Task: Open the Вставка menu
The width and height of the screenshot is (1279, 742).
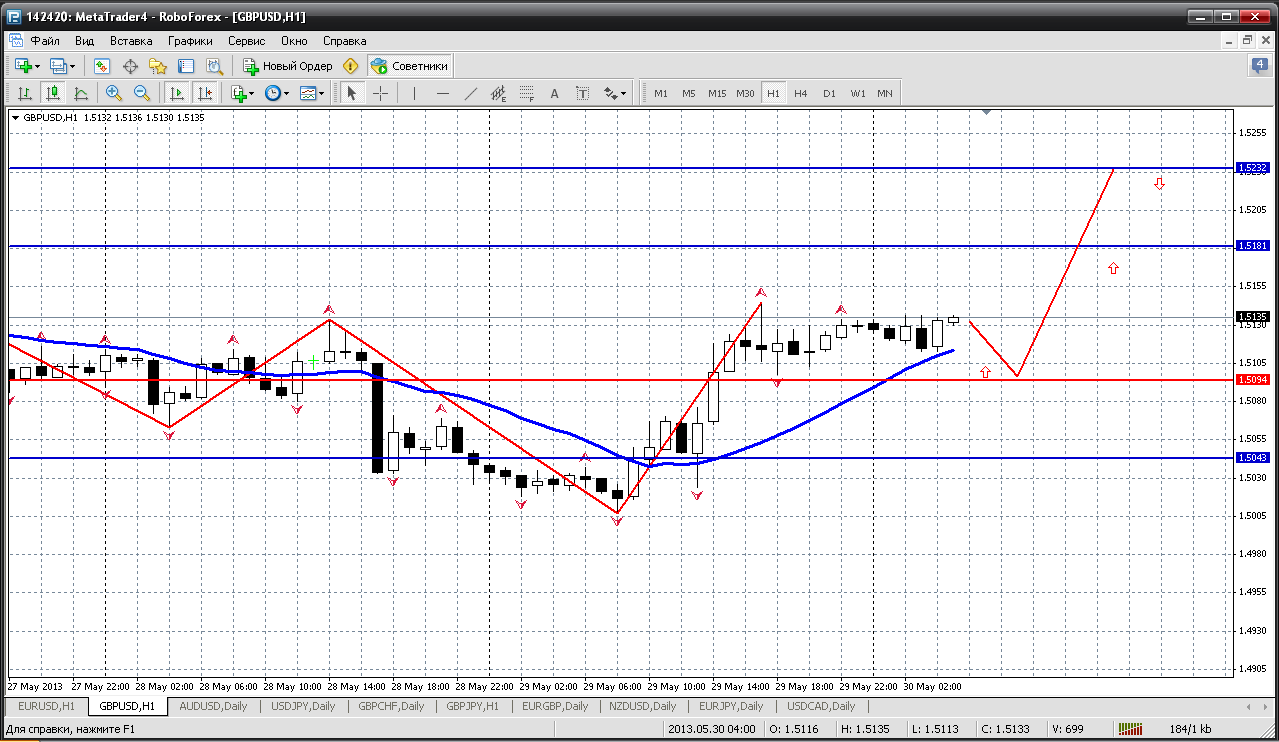Action: pos(131,41)
